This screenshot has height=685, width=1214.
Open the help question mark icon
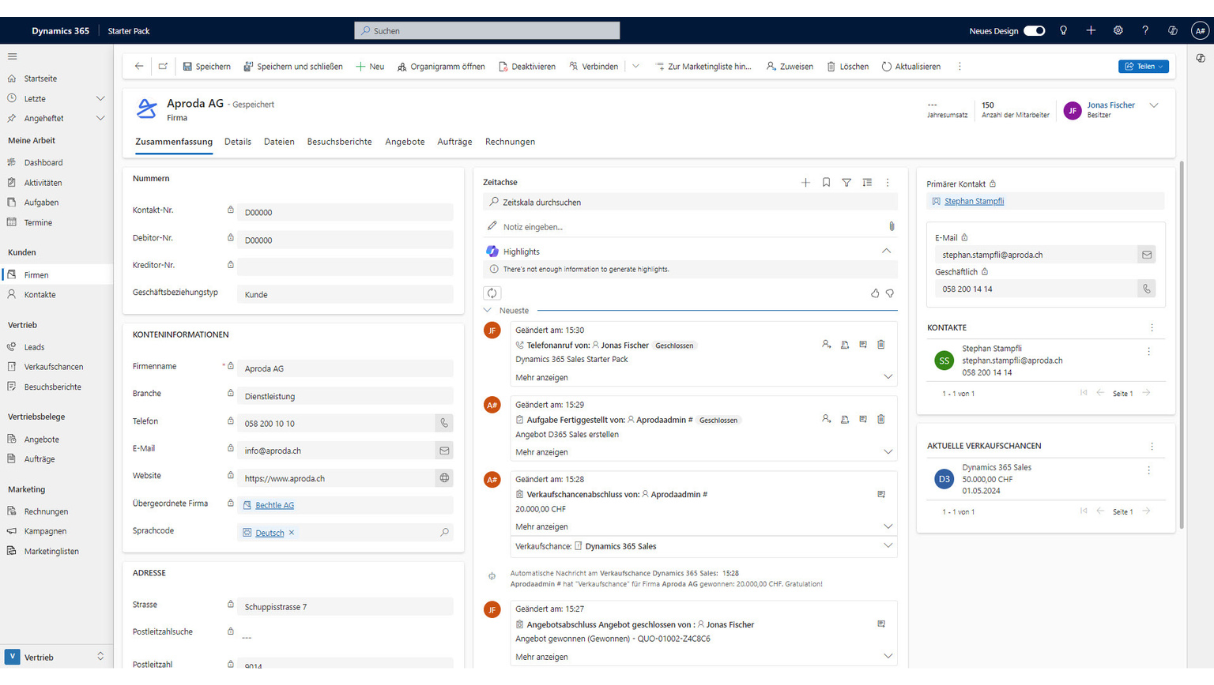point(1145,31)
